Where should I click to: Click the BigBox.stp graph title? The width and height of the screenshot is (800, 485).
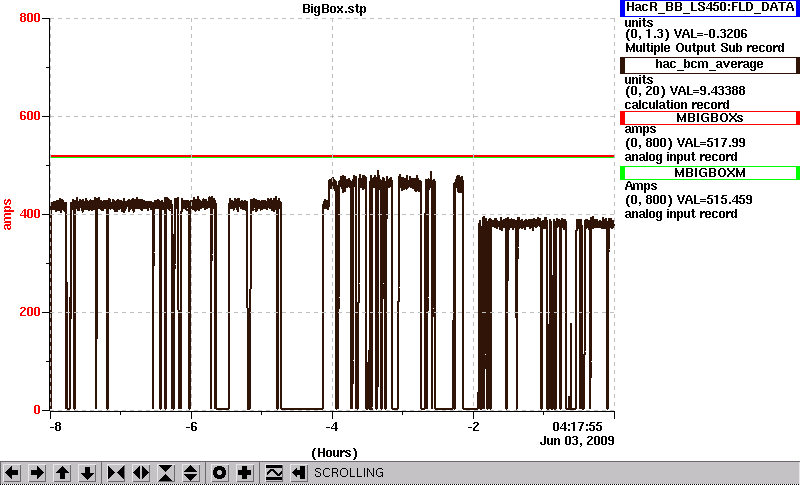[x=334, y=9]
